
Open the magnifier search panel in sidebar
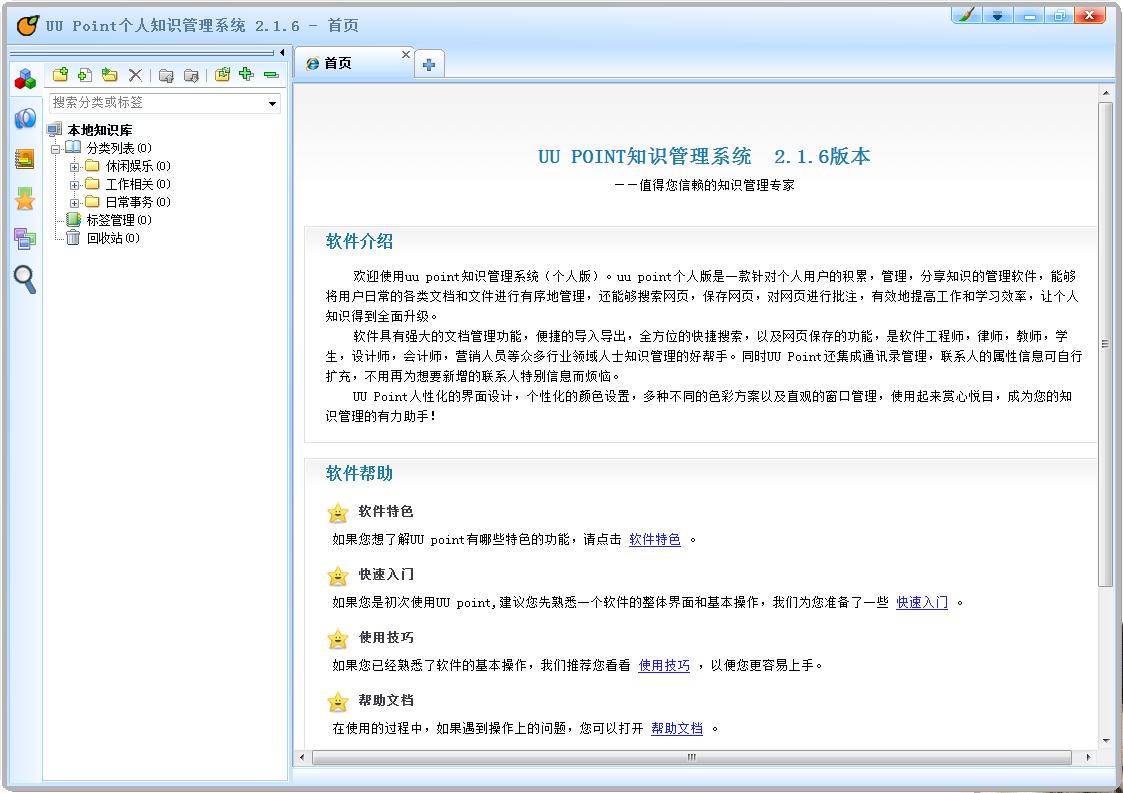[25, 280]
